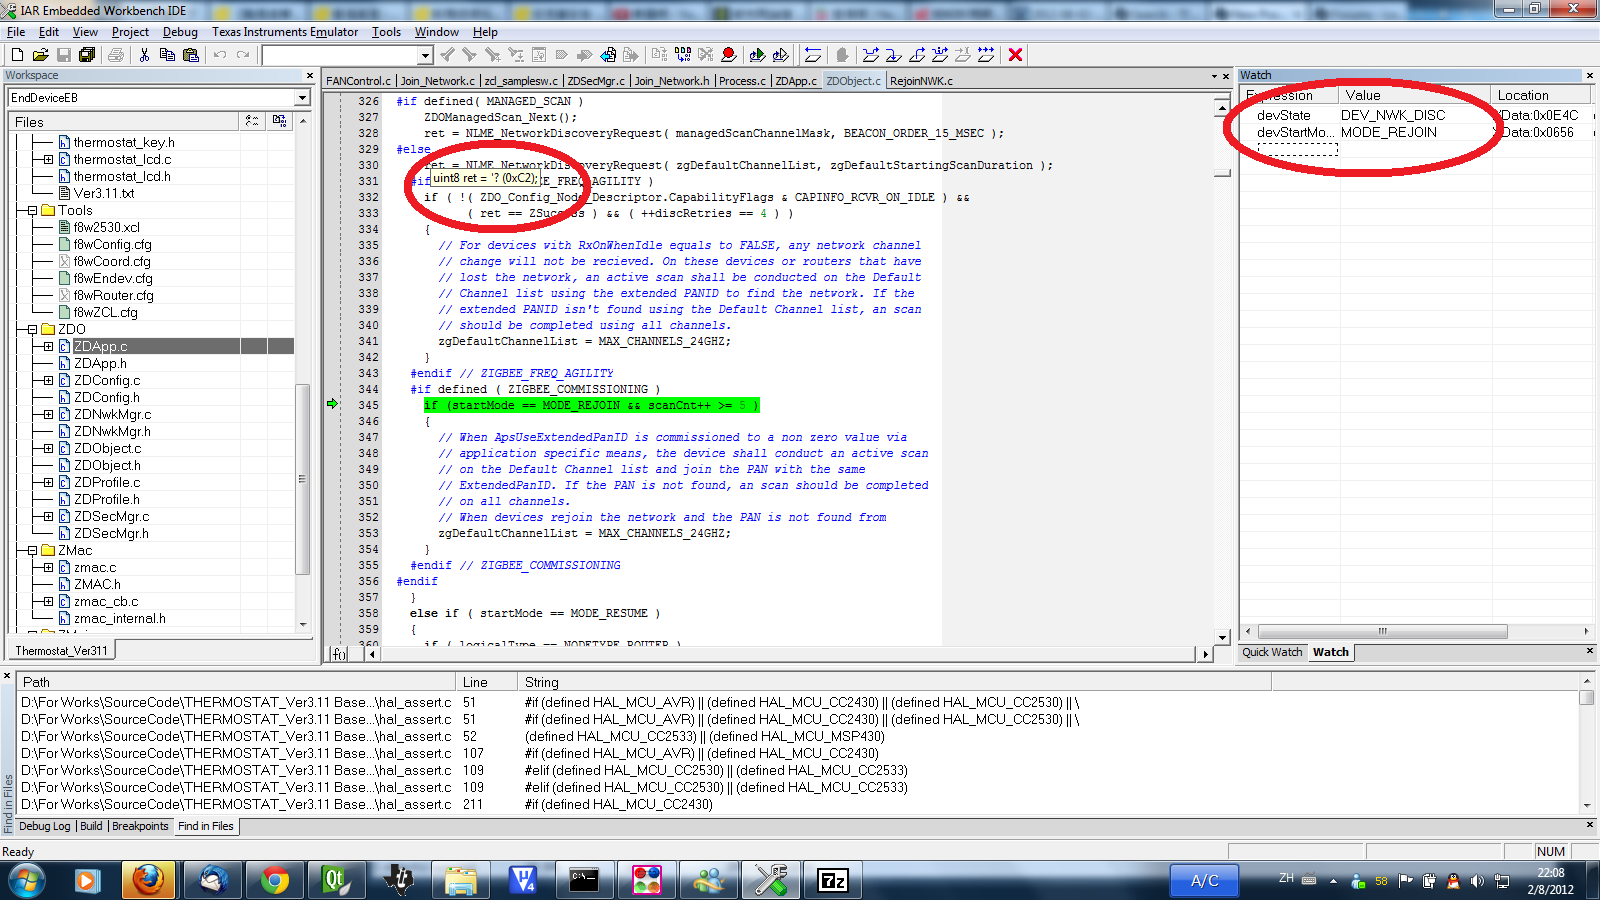The height and width of the screenshot is (900, 1600).
Task: Click the Value column header in Watch
Action: (x=1415, y=96)
